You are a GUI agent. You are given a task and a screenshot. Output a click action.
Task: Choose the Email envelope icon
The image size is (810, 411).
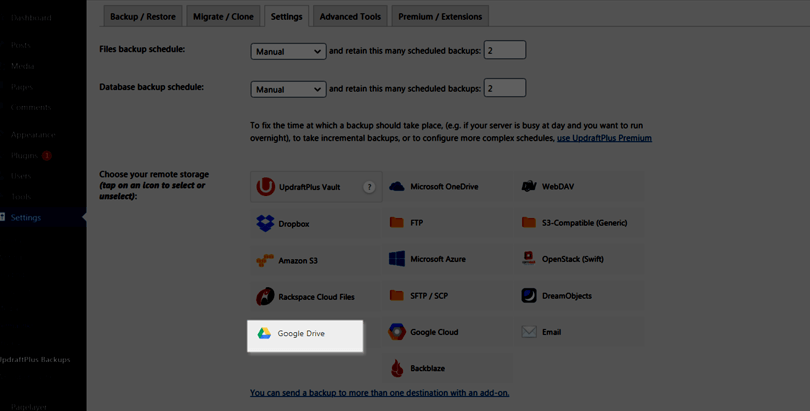(x=529, y=332)
